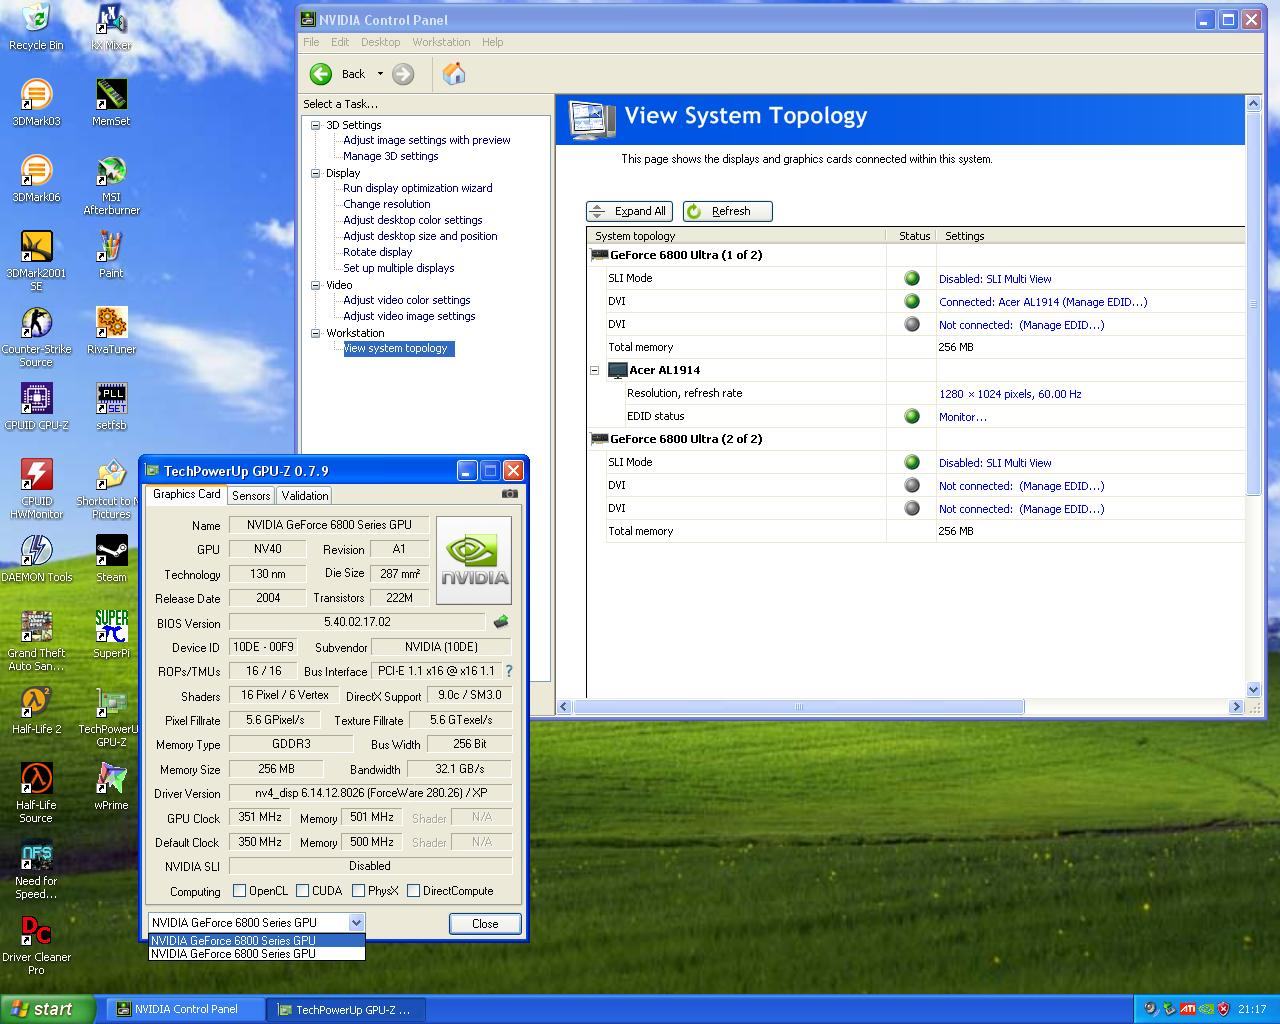This screenshot has height=1024, width=1280.
Task: Open the kX Mixer desktop icon
Action: 111,26
